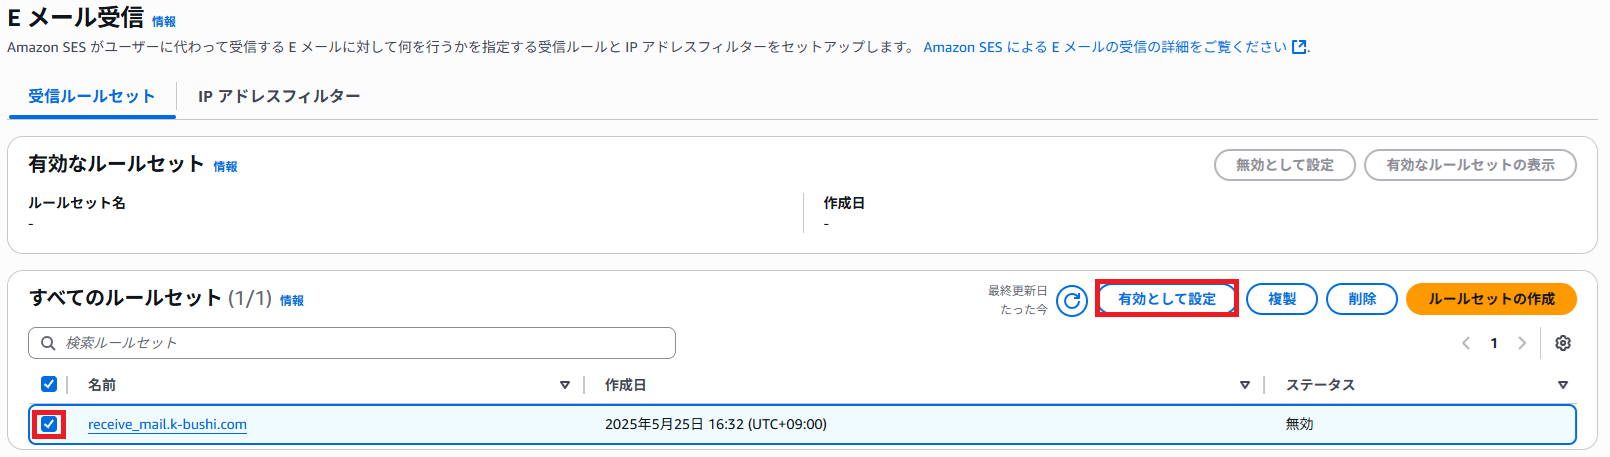Screen dimensions: 1610x457
Task: Select the 受信ルールセット tab
Action: point(91,96)
